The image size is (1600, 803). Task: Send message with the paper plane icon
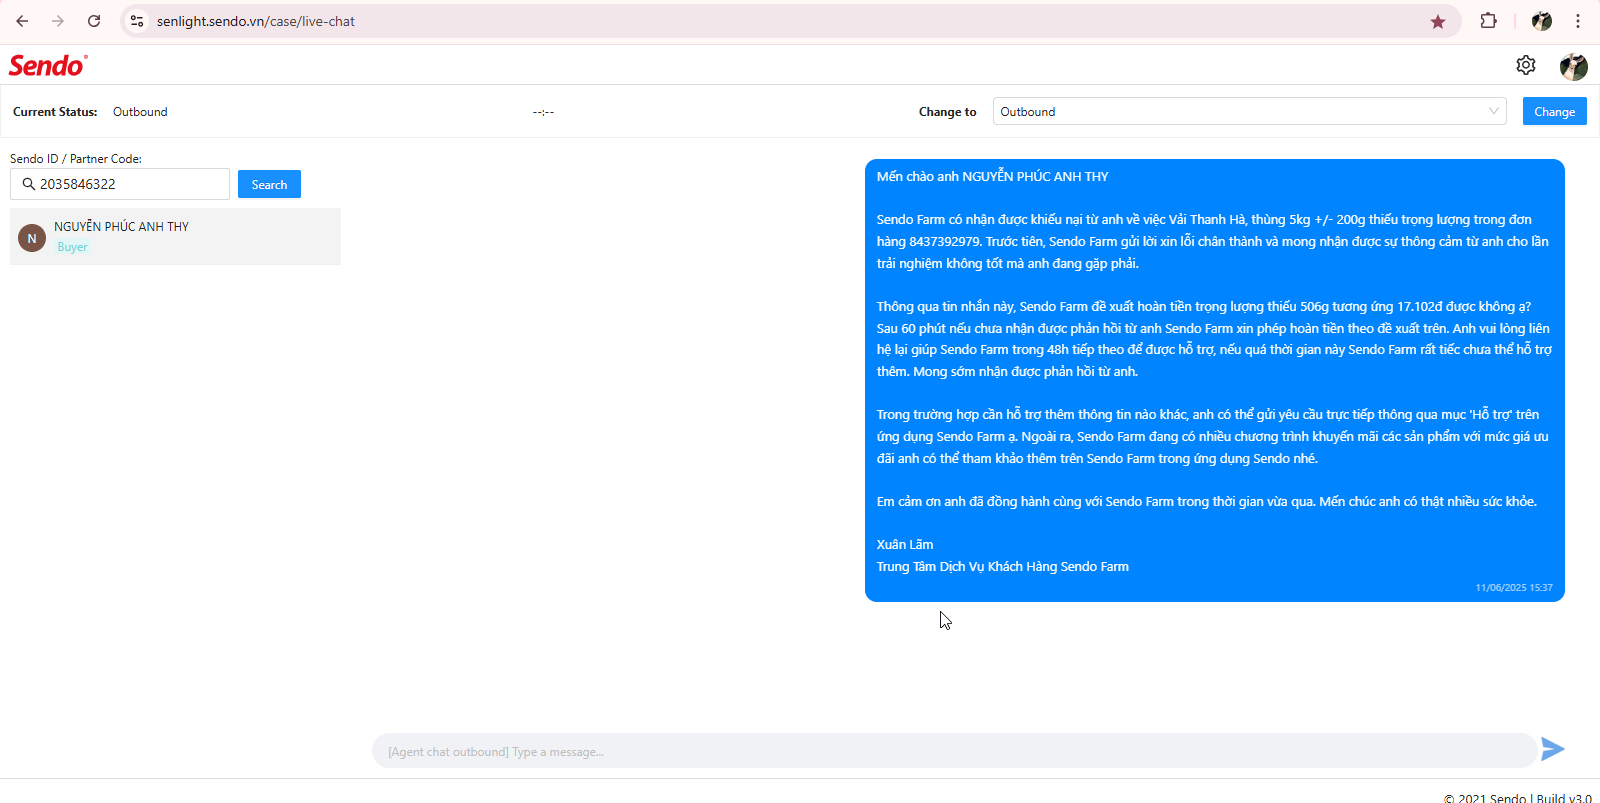click(1553, 749)
